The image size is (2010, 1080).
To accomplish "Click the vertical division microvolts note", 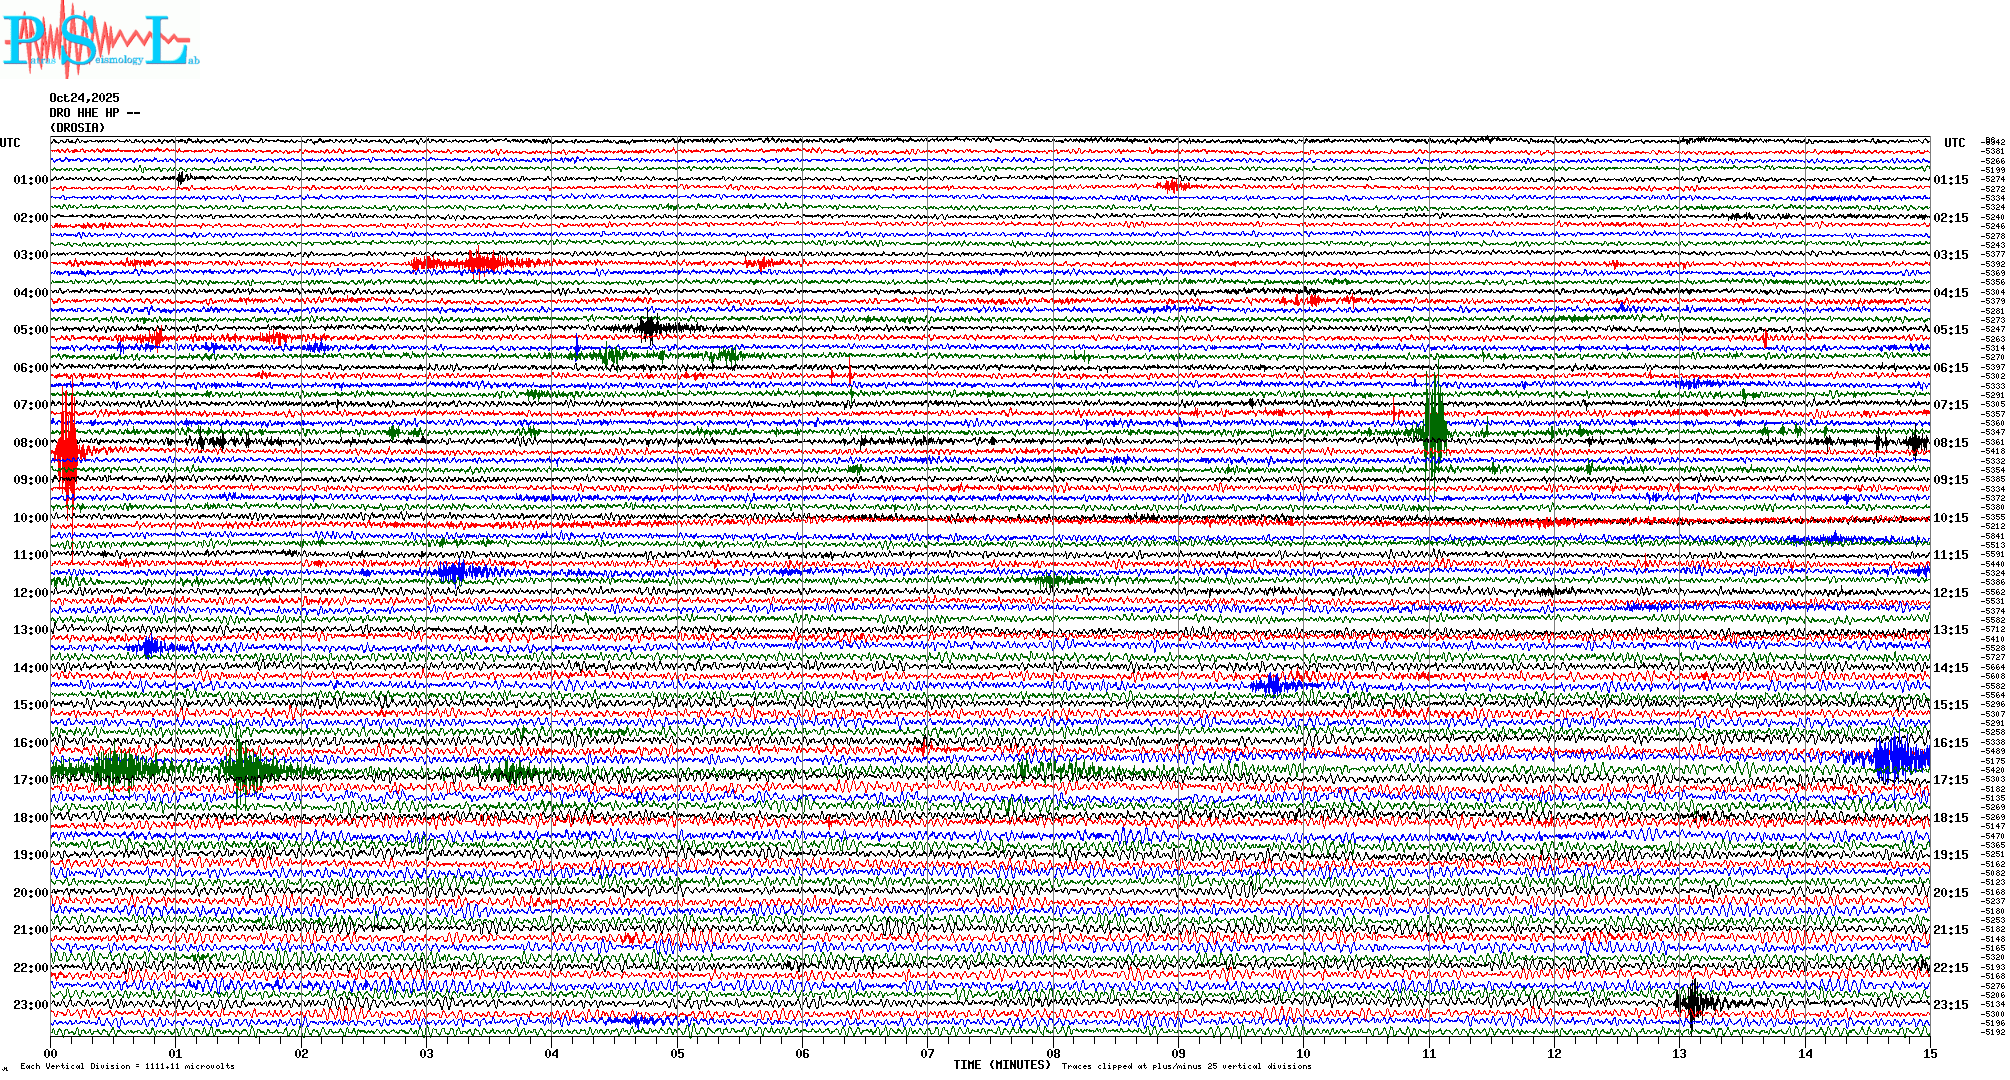I will (x=127, y=1066).
